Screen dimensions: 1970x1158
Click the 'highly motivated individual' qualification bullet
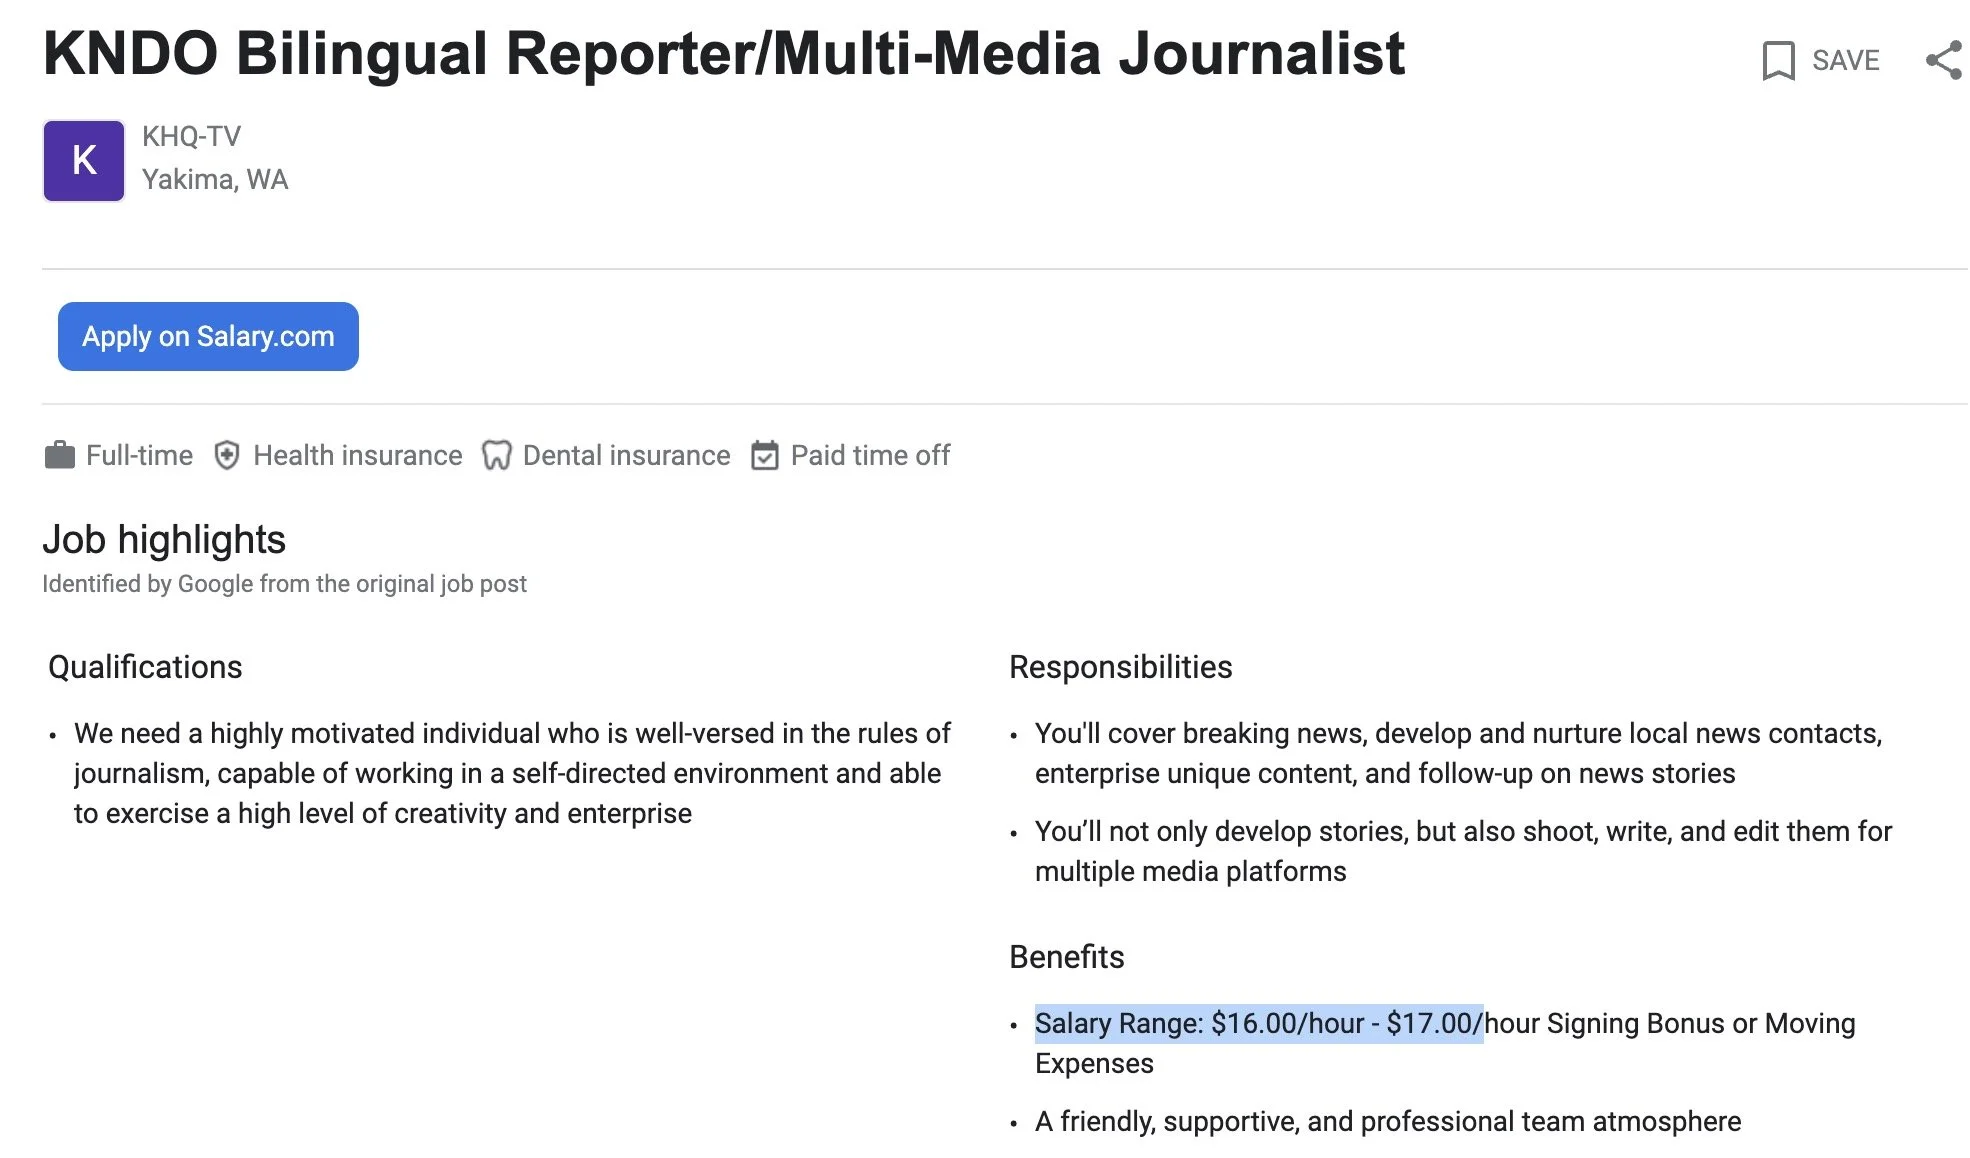(x=512, y=773)
